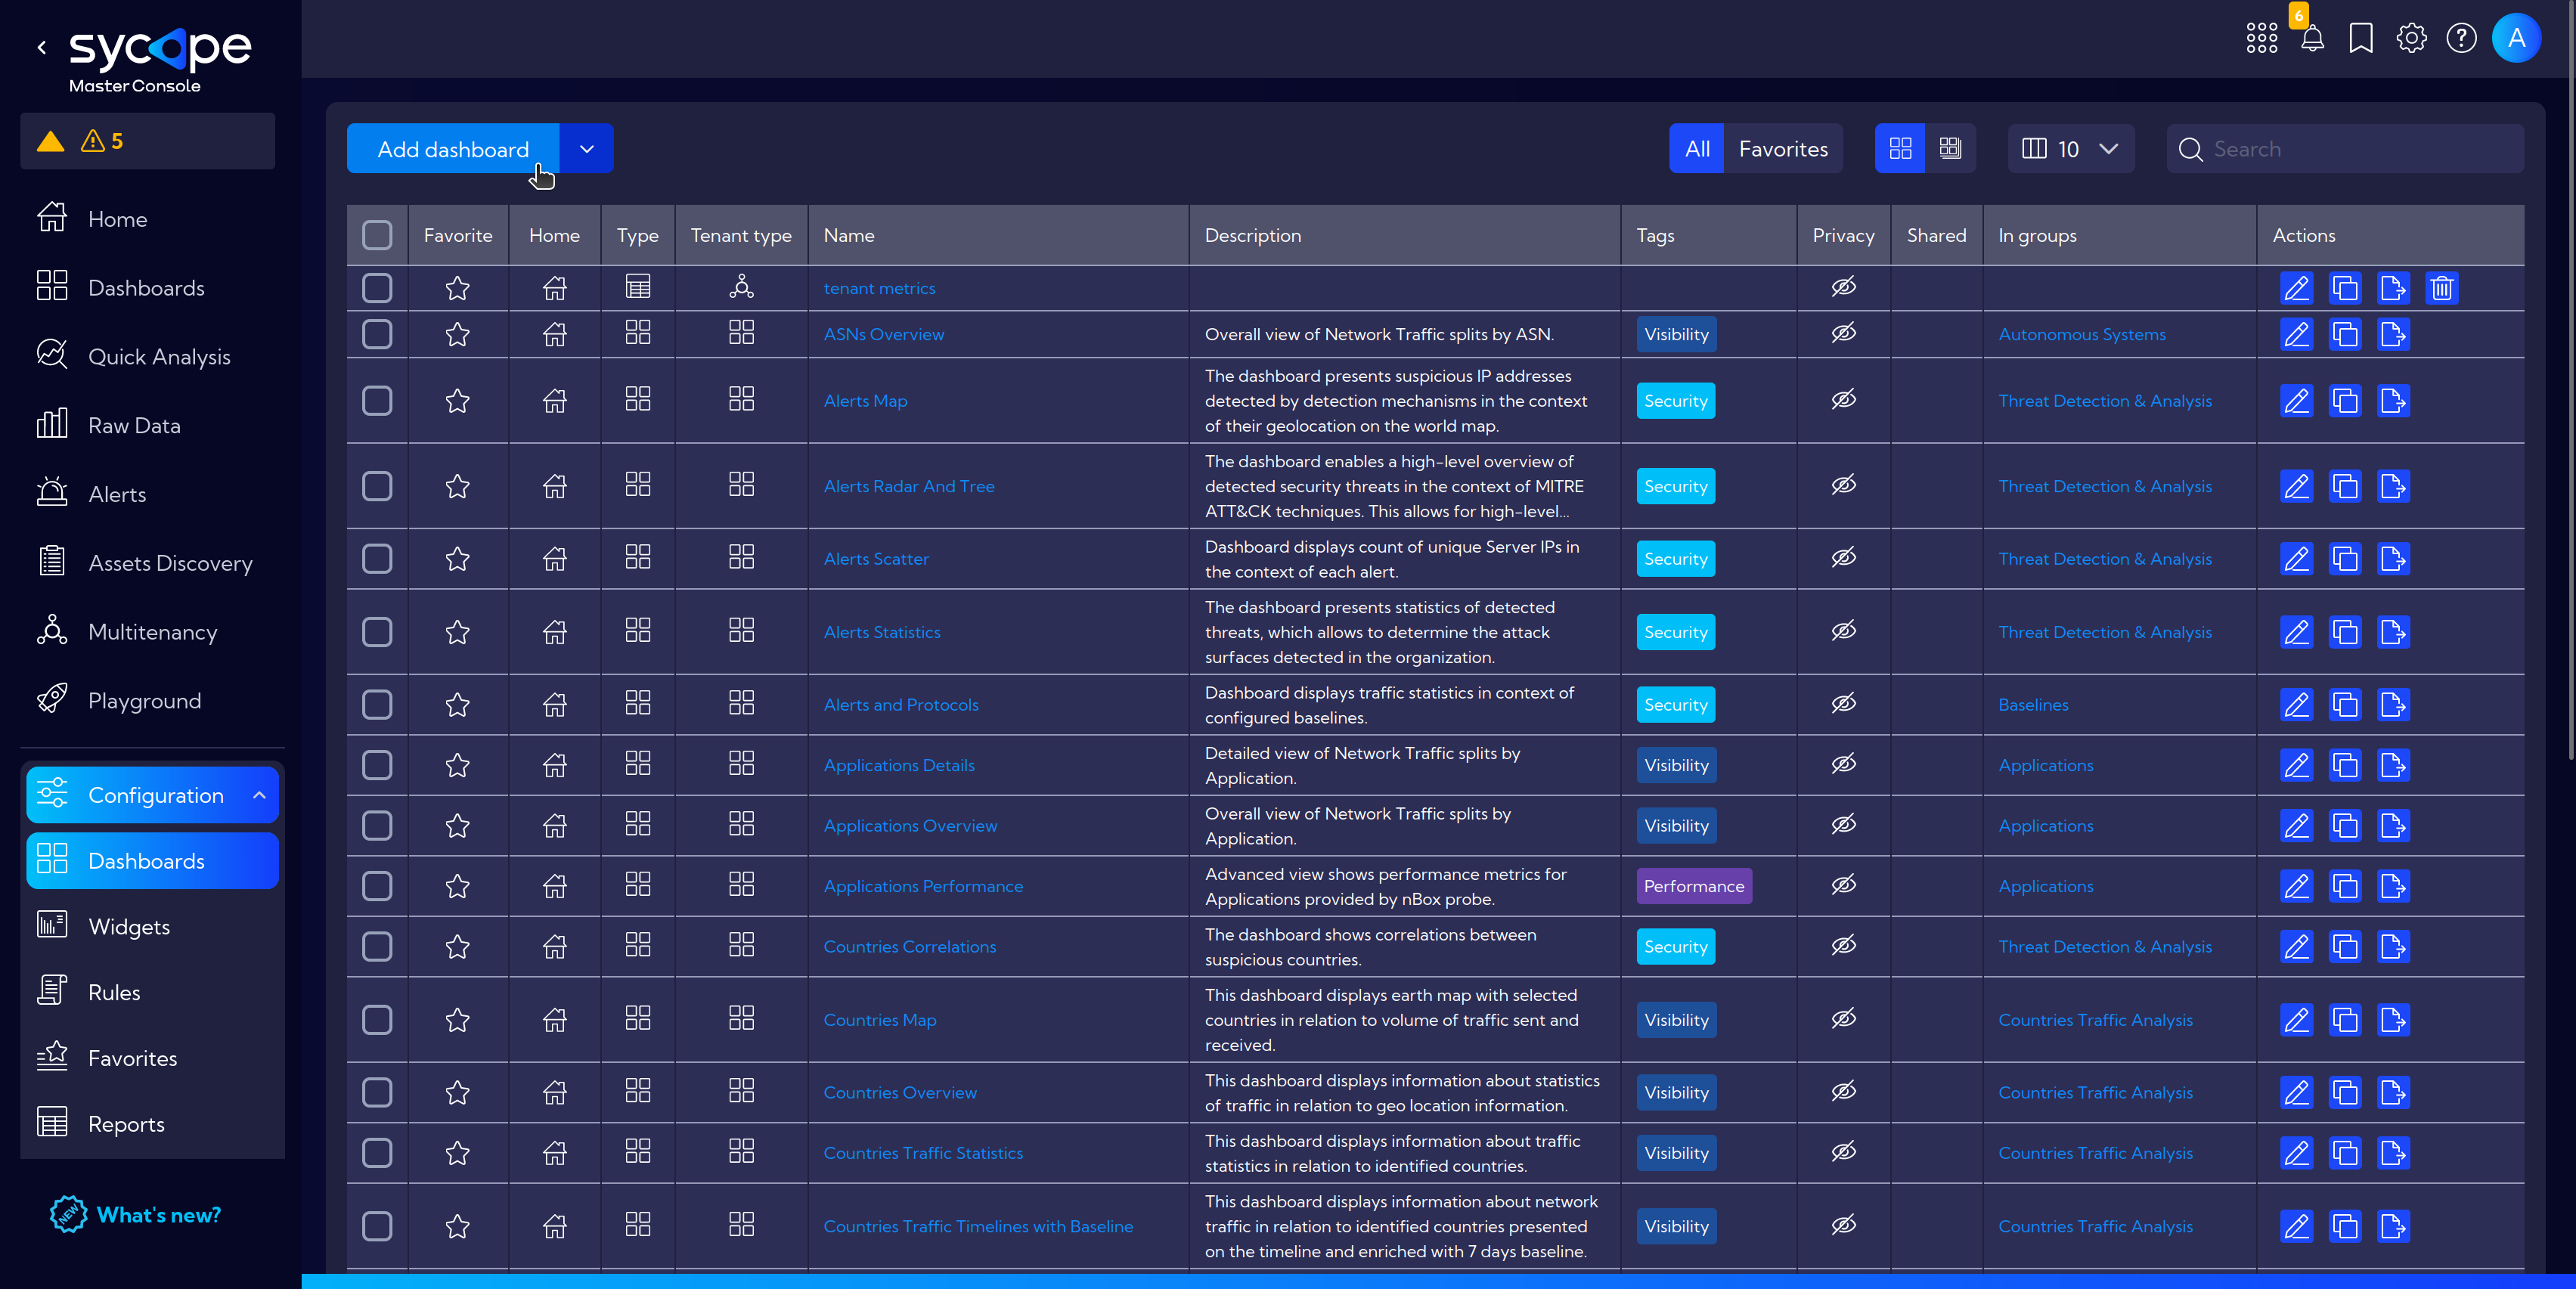
Task: Select all dashboards with header checkbox
Action: click(x=377, y=235)
